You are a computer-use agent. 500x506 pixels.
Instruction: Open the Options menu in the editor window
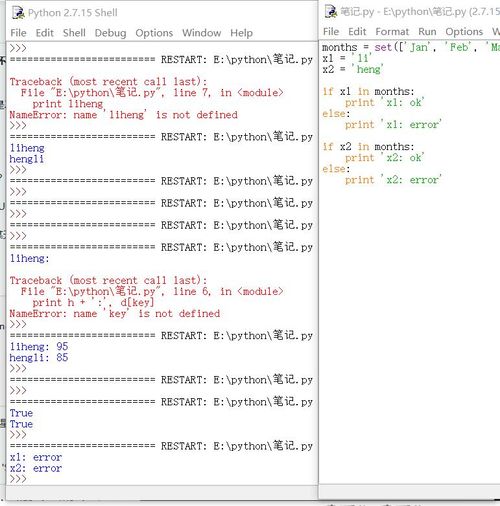point(464,32)
